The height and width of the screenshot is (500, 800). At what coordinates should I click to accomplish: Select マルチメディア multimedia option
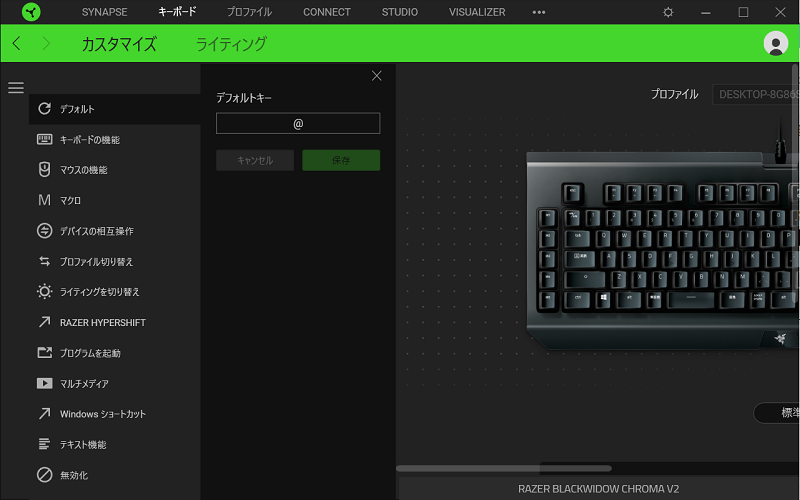[115, 384]
